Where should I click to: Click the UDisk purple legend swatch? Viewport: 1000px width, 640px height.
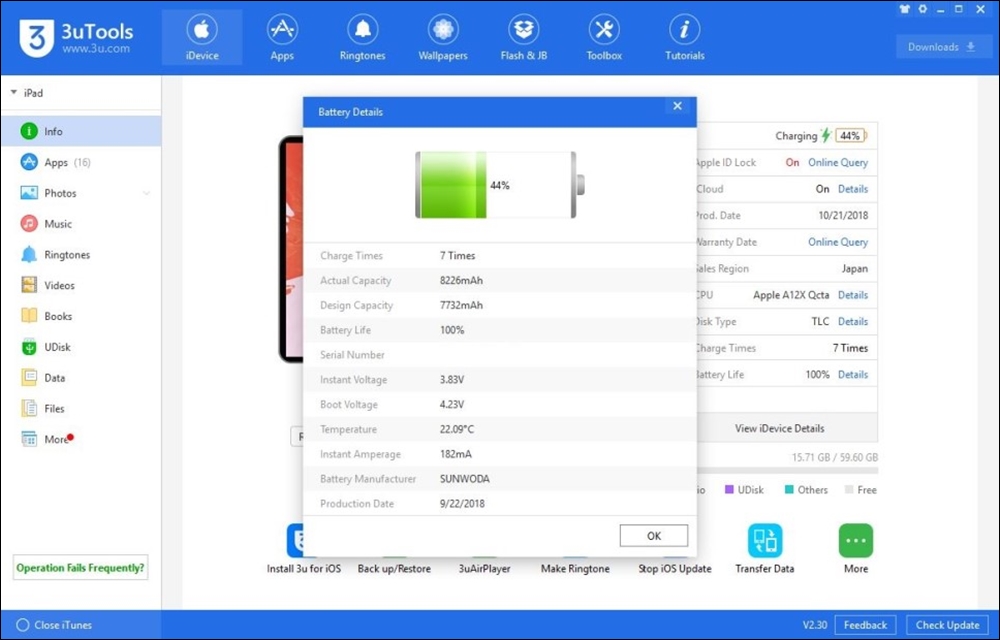pos(729,490)
